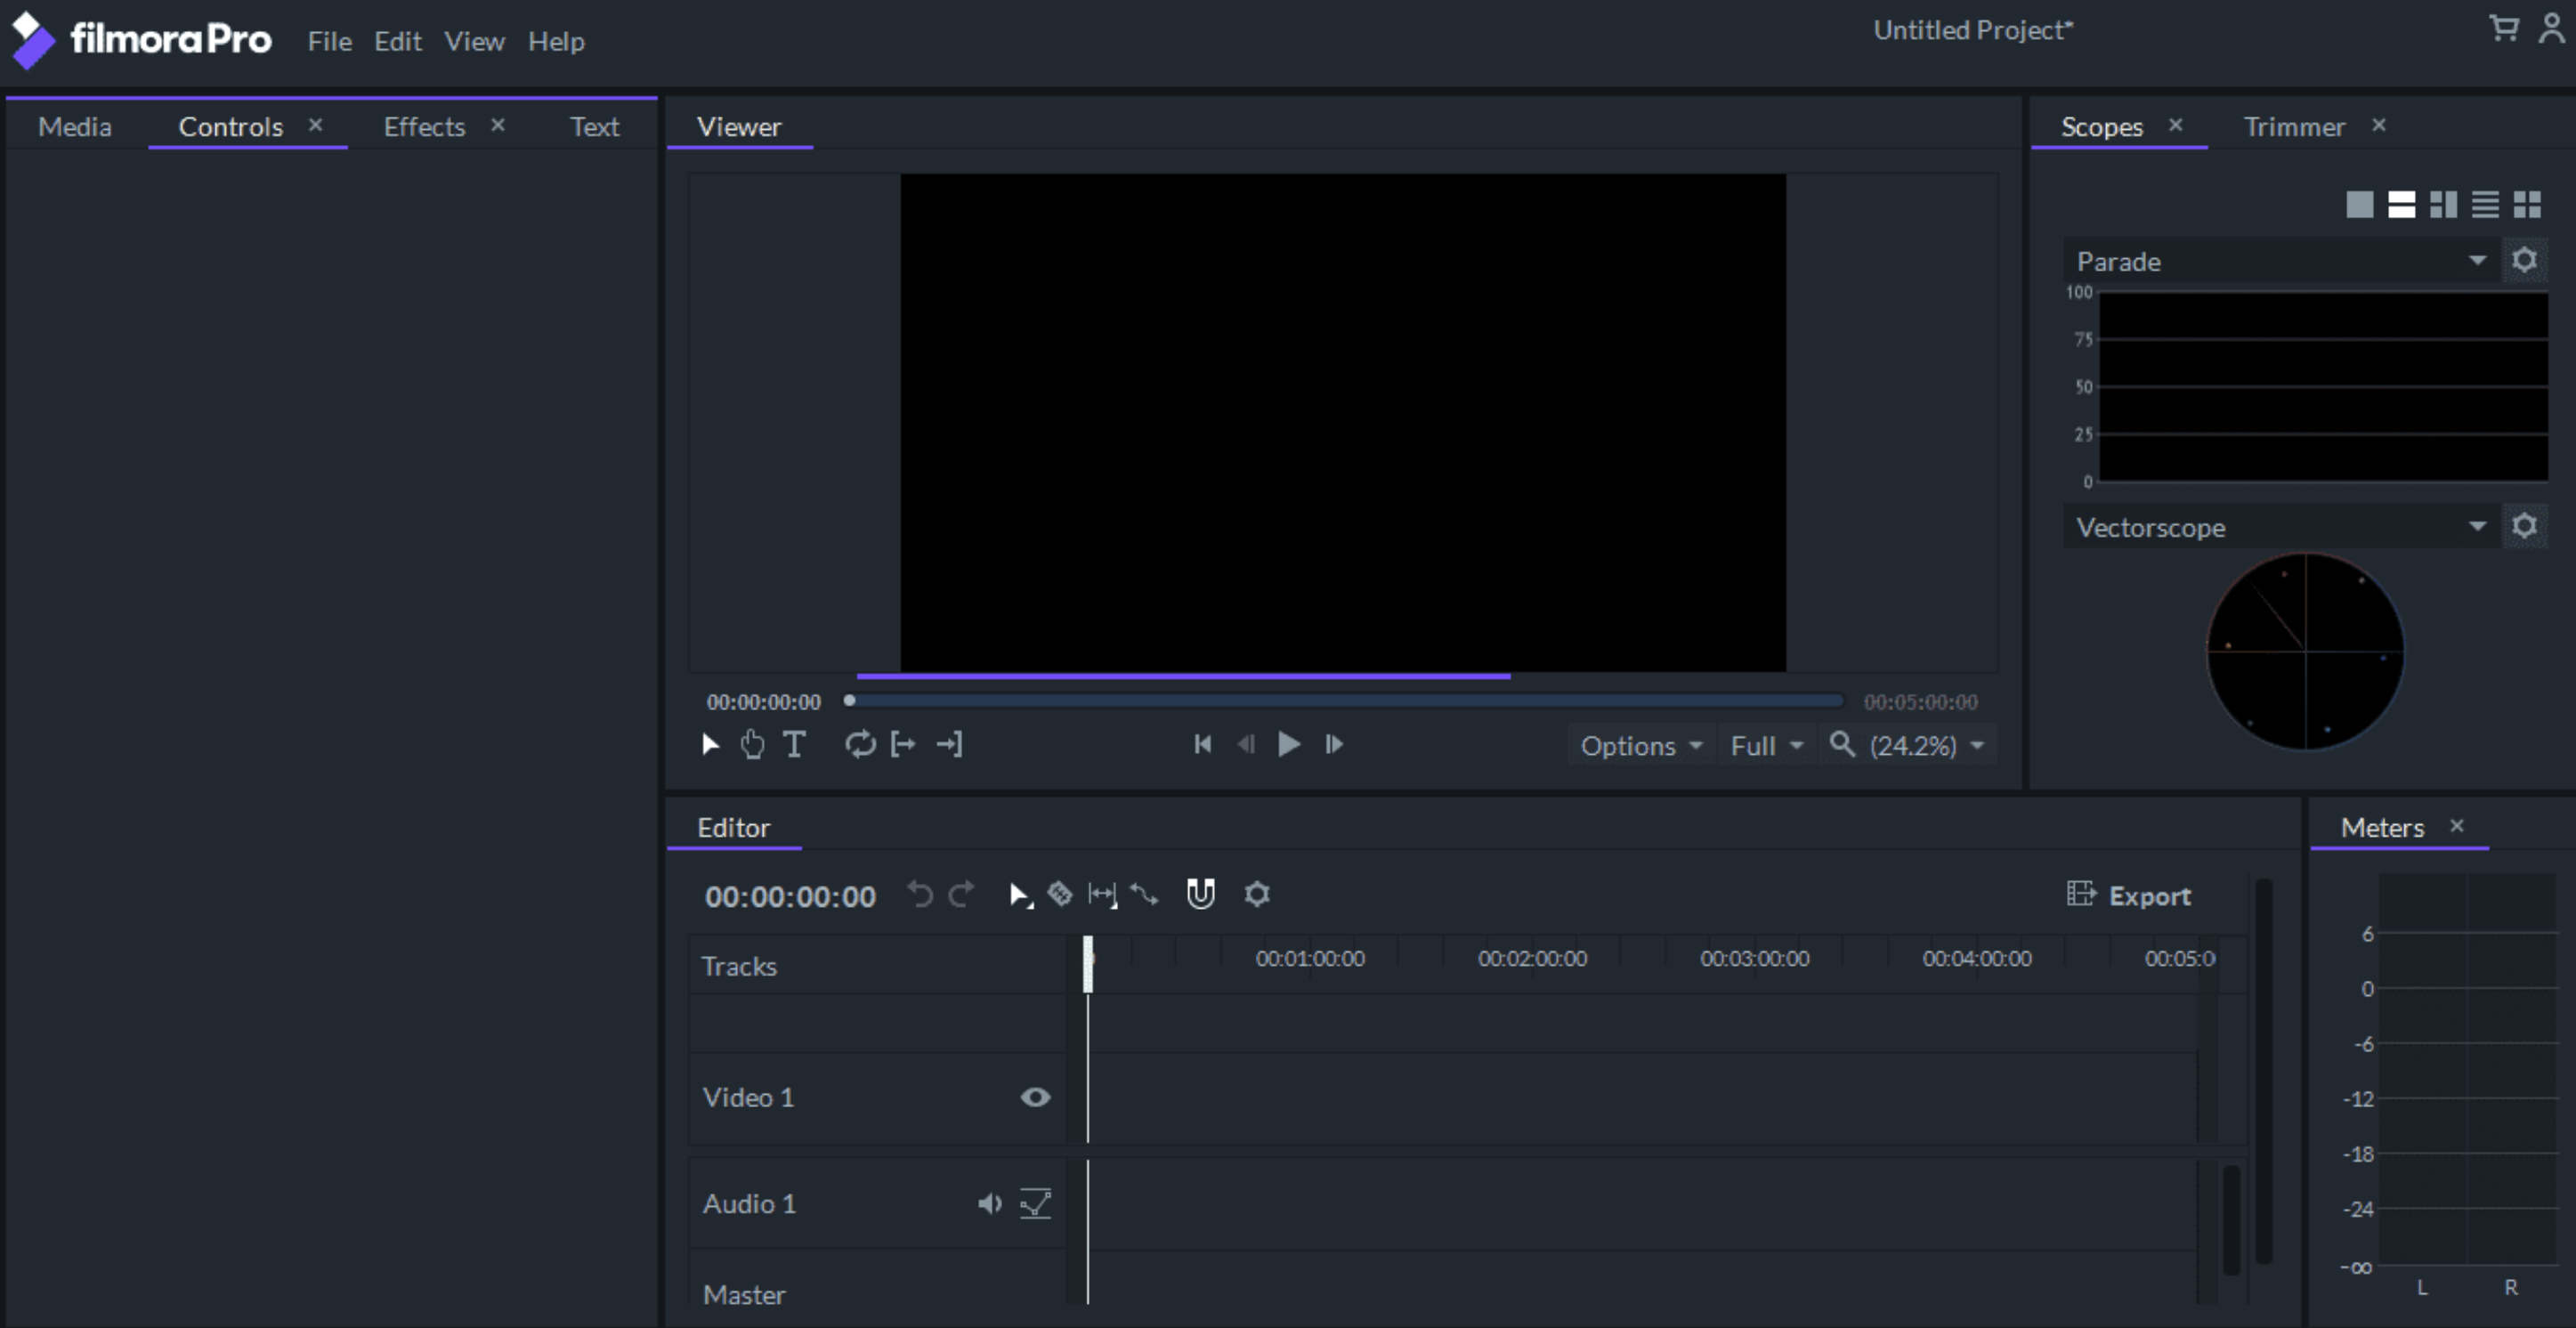Image resolution: width=2576 pixels, height=1328 pixels.
Task: Select the Slip tool in editor
Action: click(1103, 894)
